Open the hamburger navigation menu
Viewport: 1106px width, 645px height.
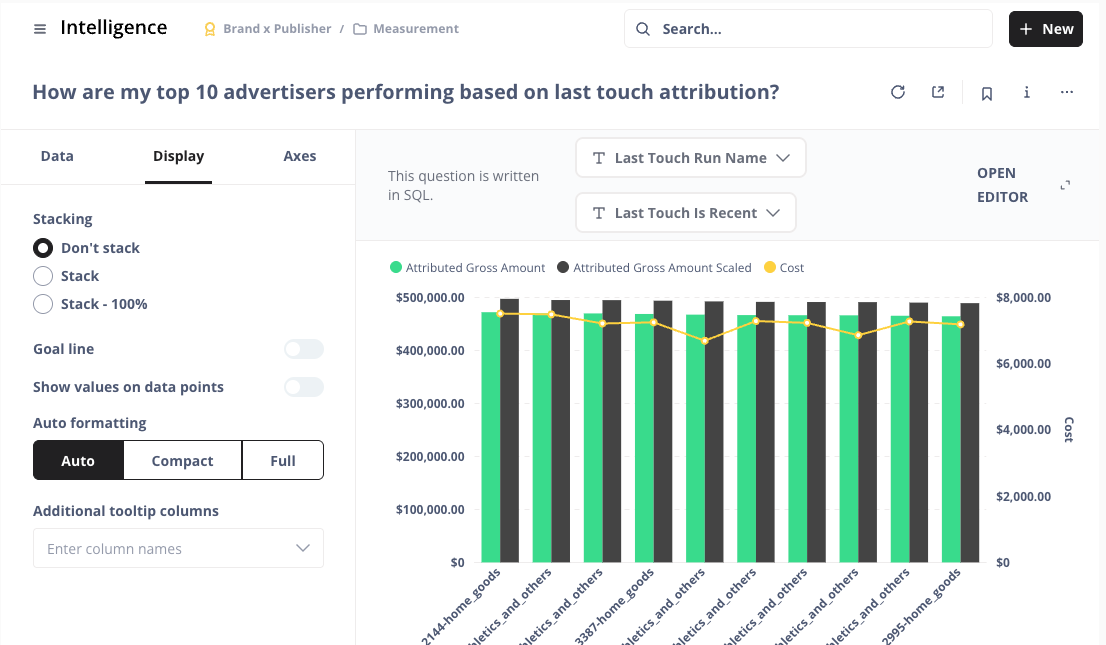[x=40, y=29]
